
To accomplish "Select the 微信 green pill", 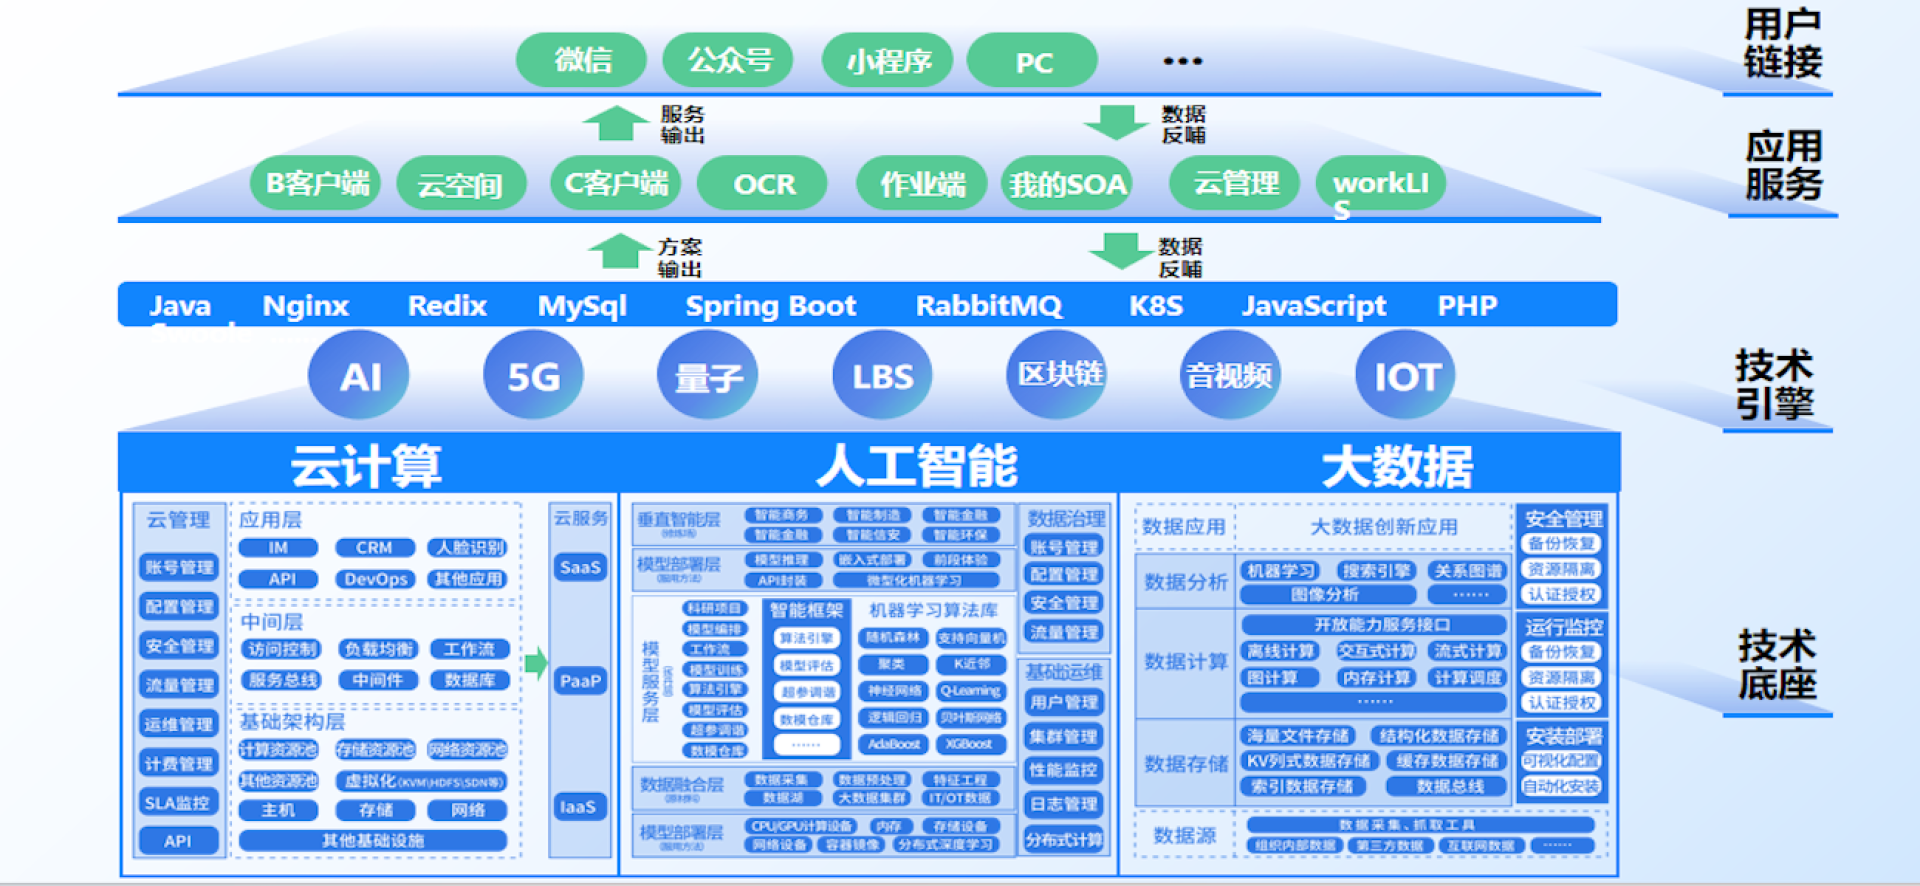I will click(x=582, y=60).
